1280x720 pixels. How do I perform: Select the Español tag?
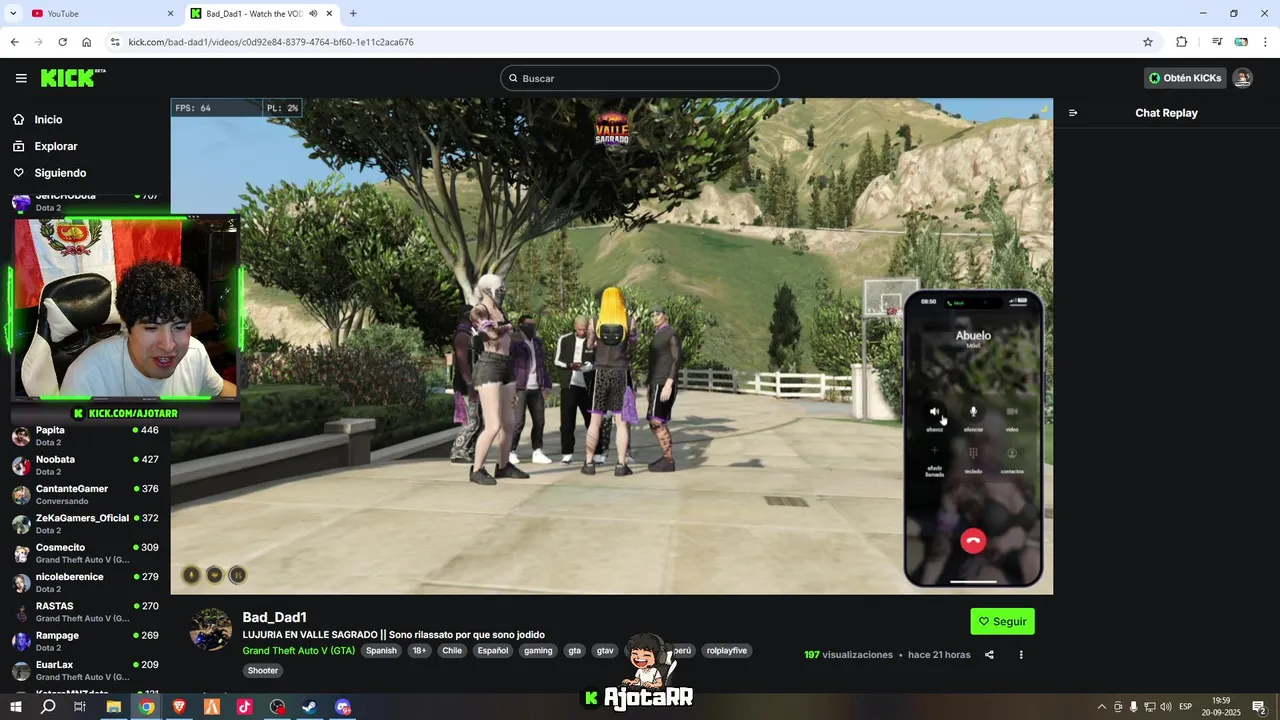pos(492,650)
